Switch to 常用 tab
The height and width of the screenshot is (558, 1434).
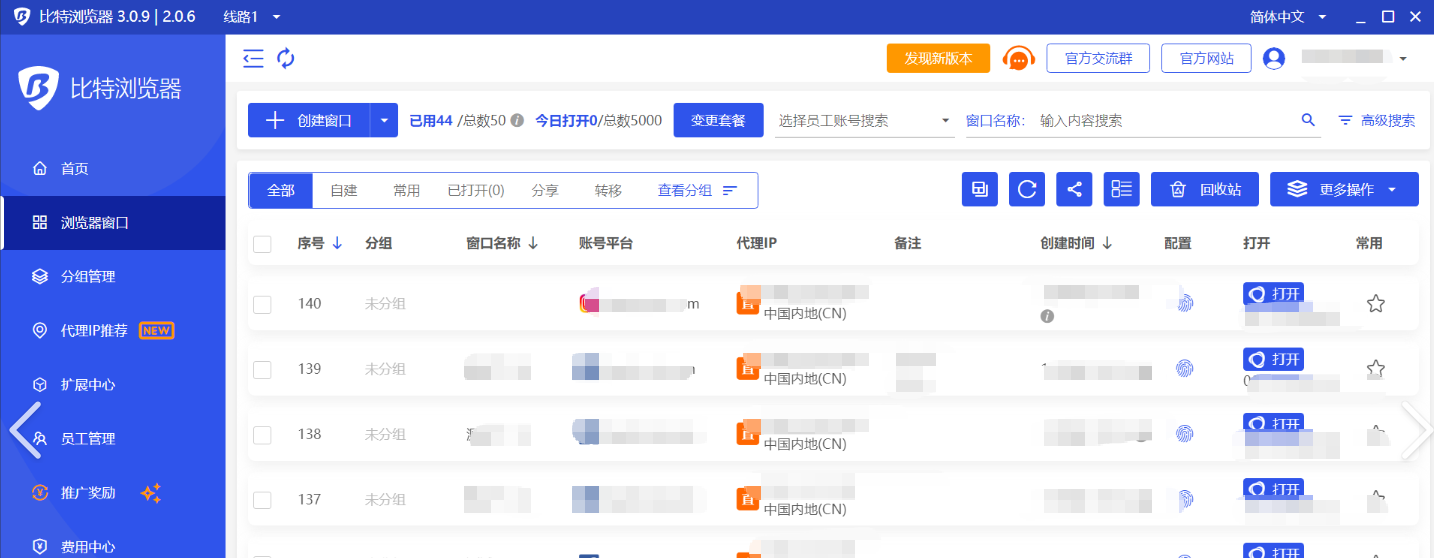407,190
